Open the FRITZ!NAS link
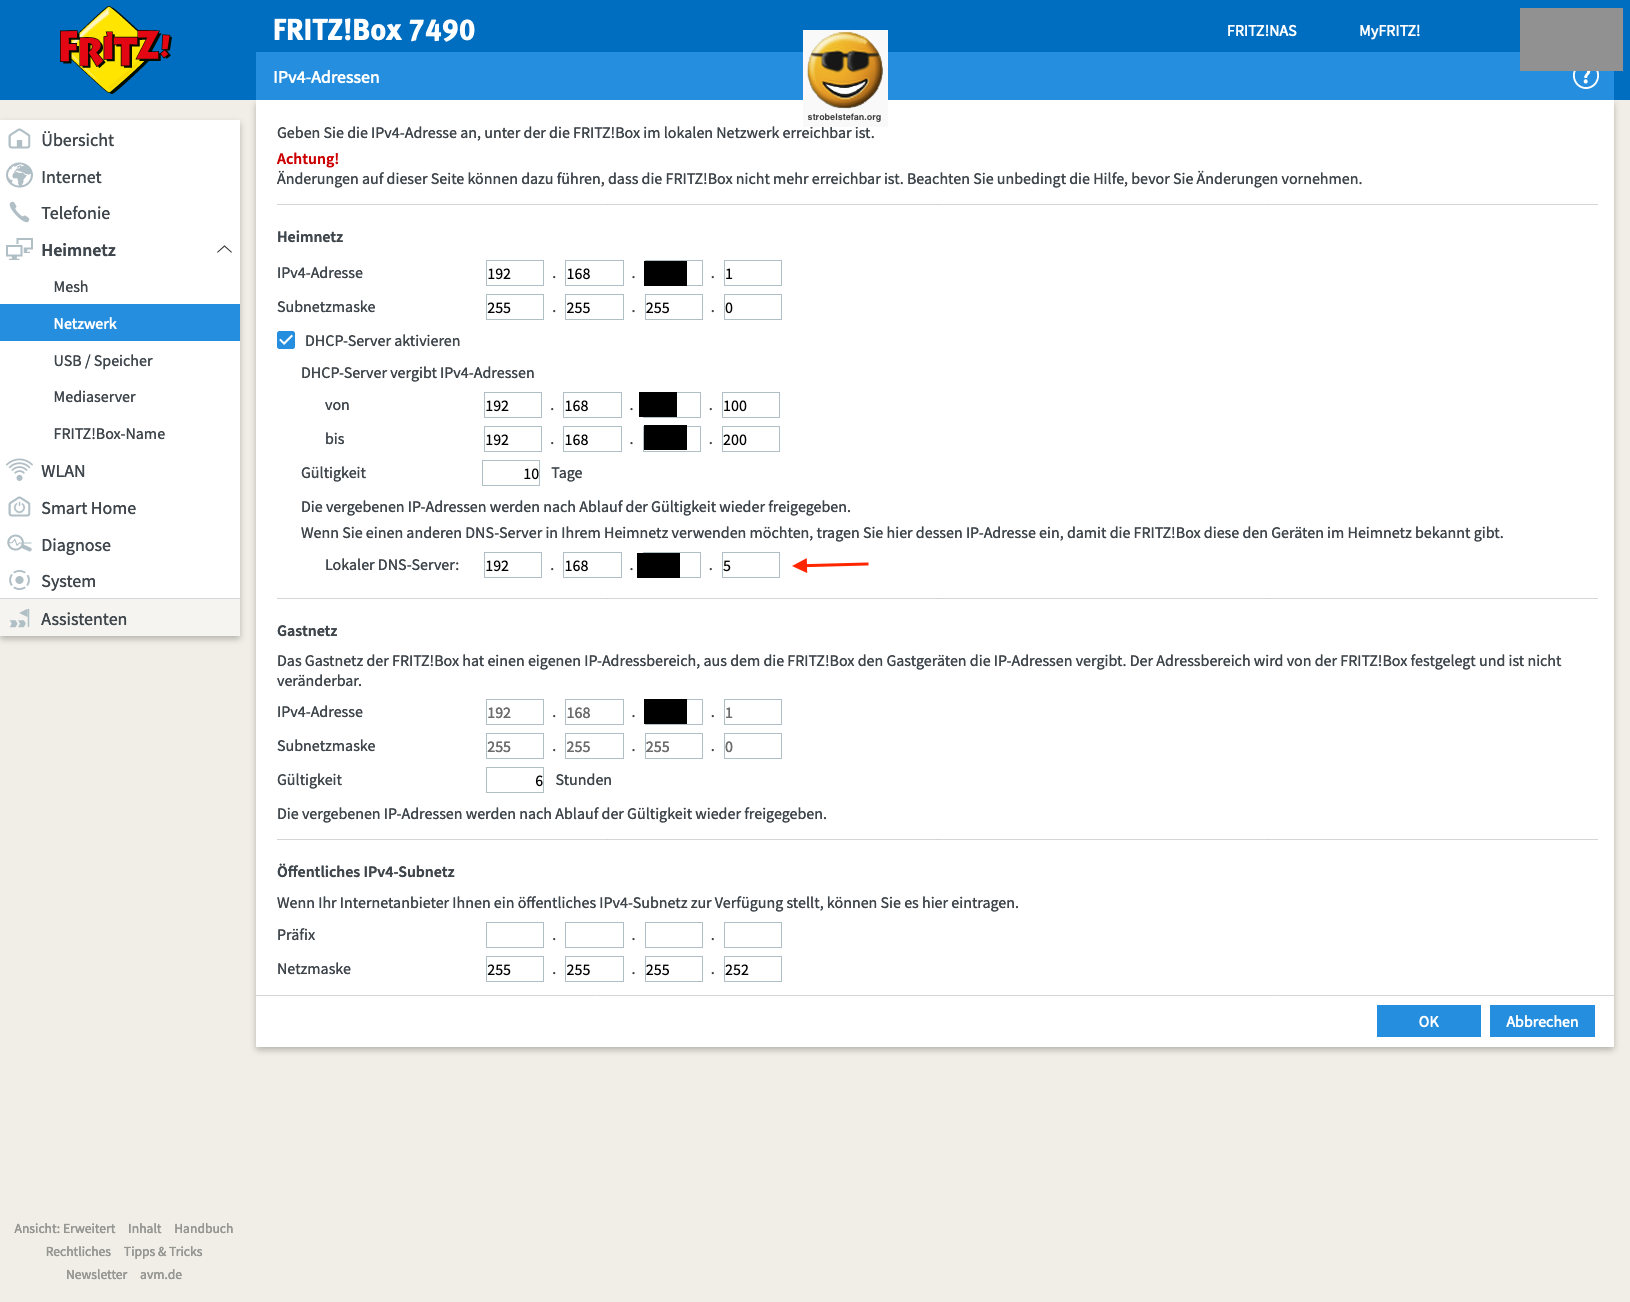This screenshot has height=1302, width=1630. coord(1261,31)
